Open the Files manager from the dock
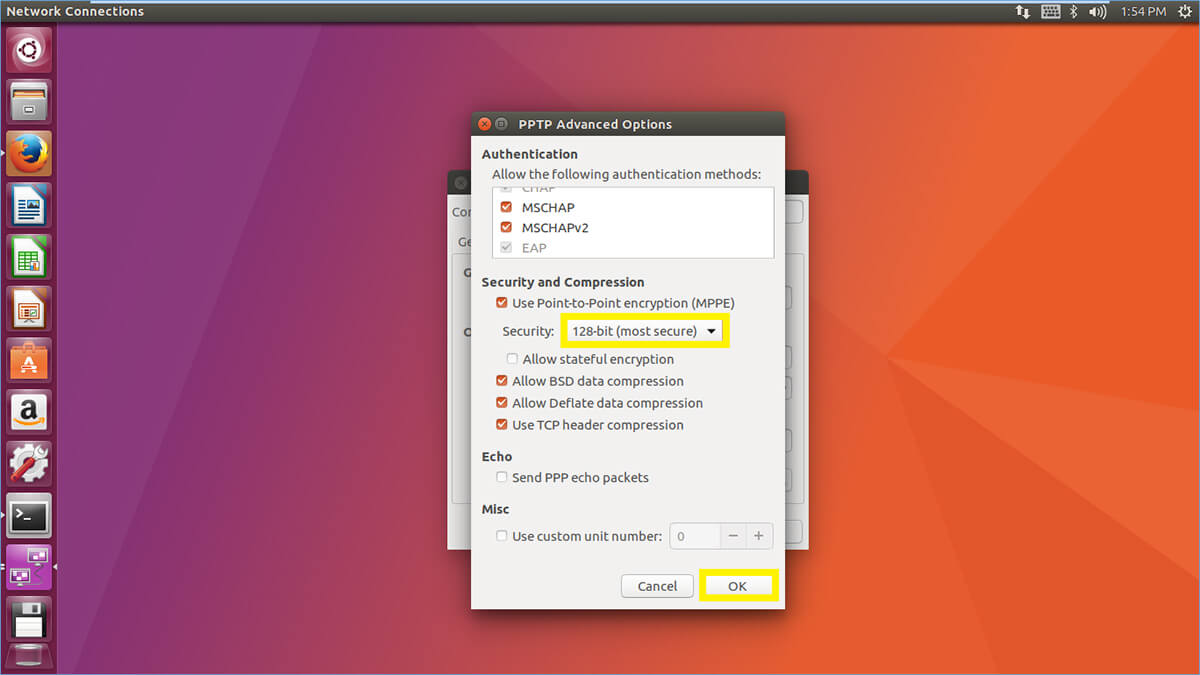This screenshot has width=1200, height=675. [x=29, y=101]
